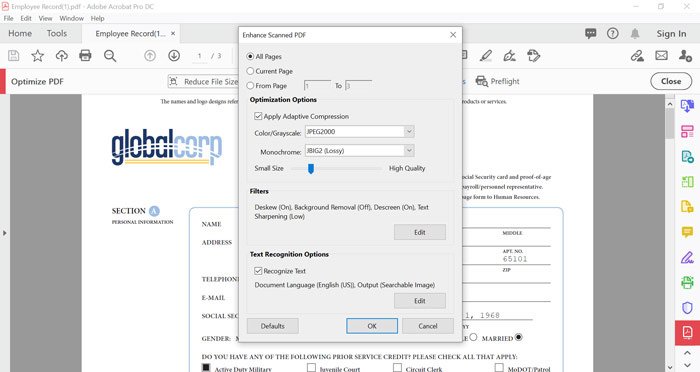
Task: Open the Window menu
Action: pos(71,18)
